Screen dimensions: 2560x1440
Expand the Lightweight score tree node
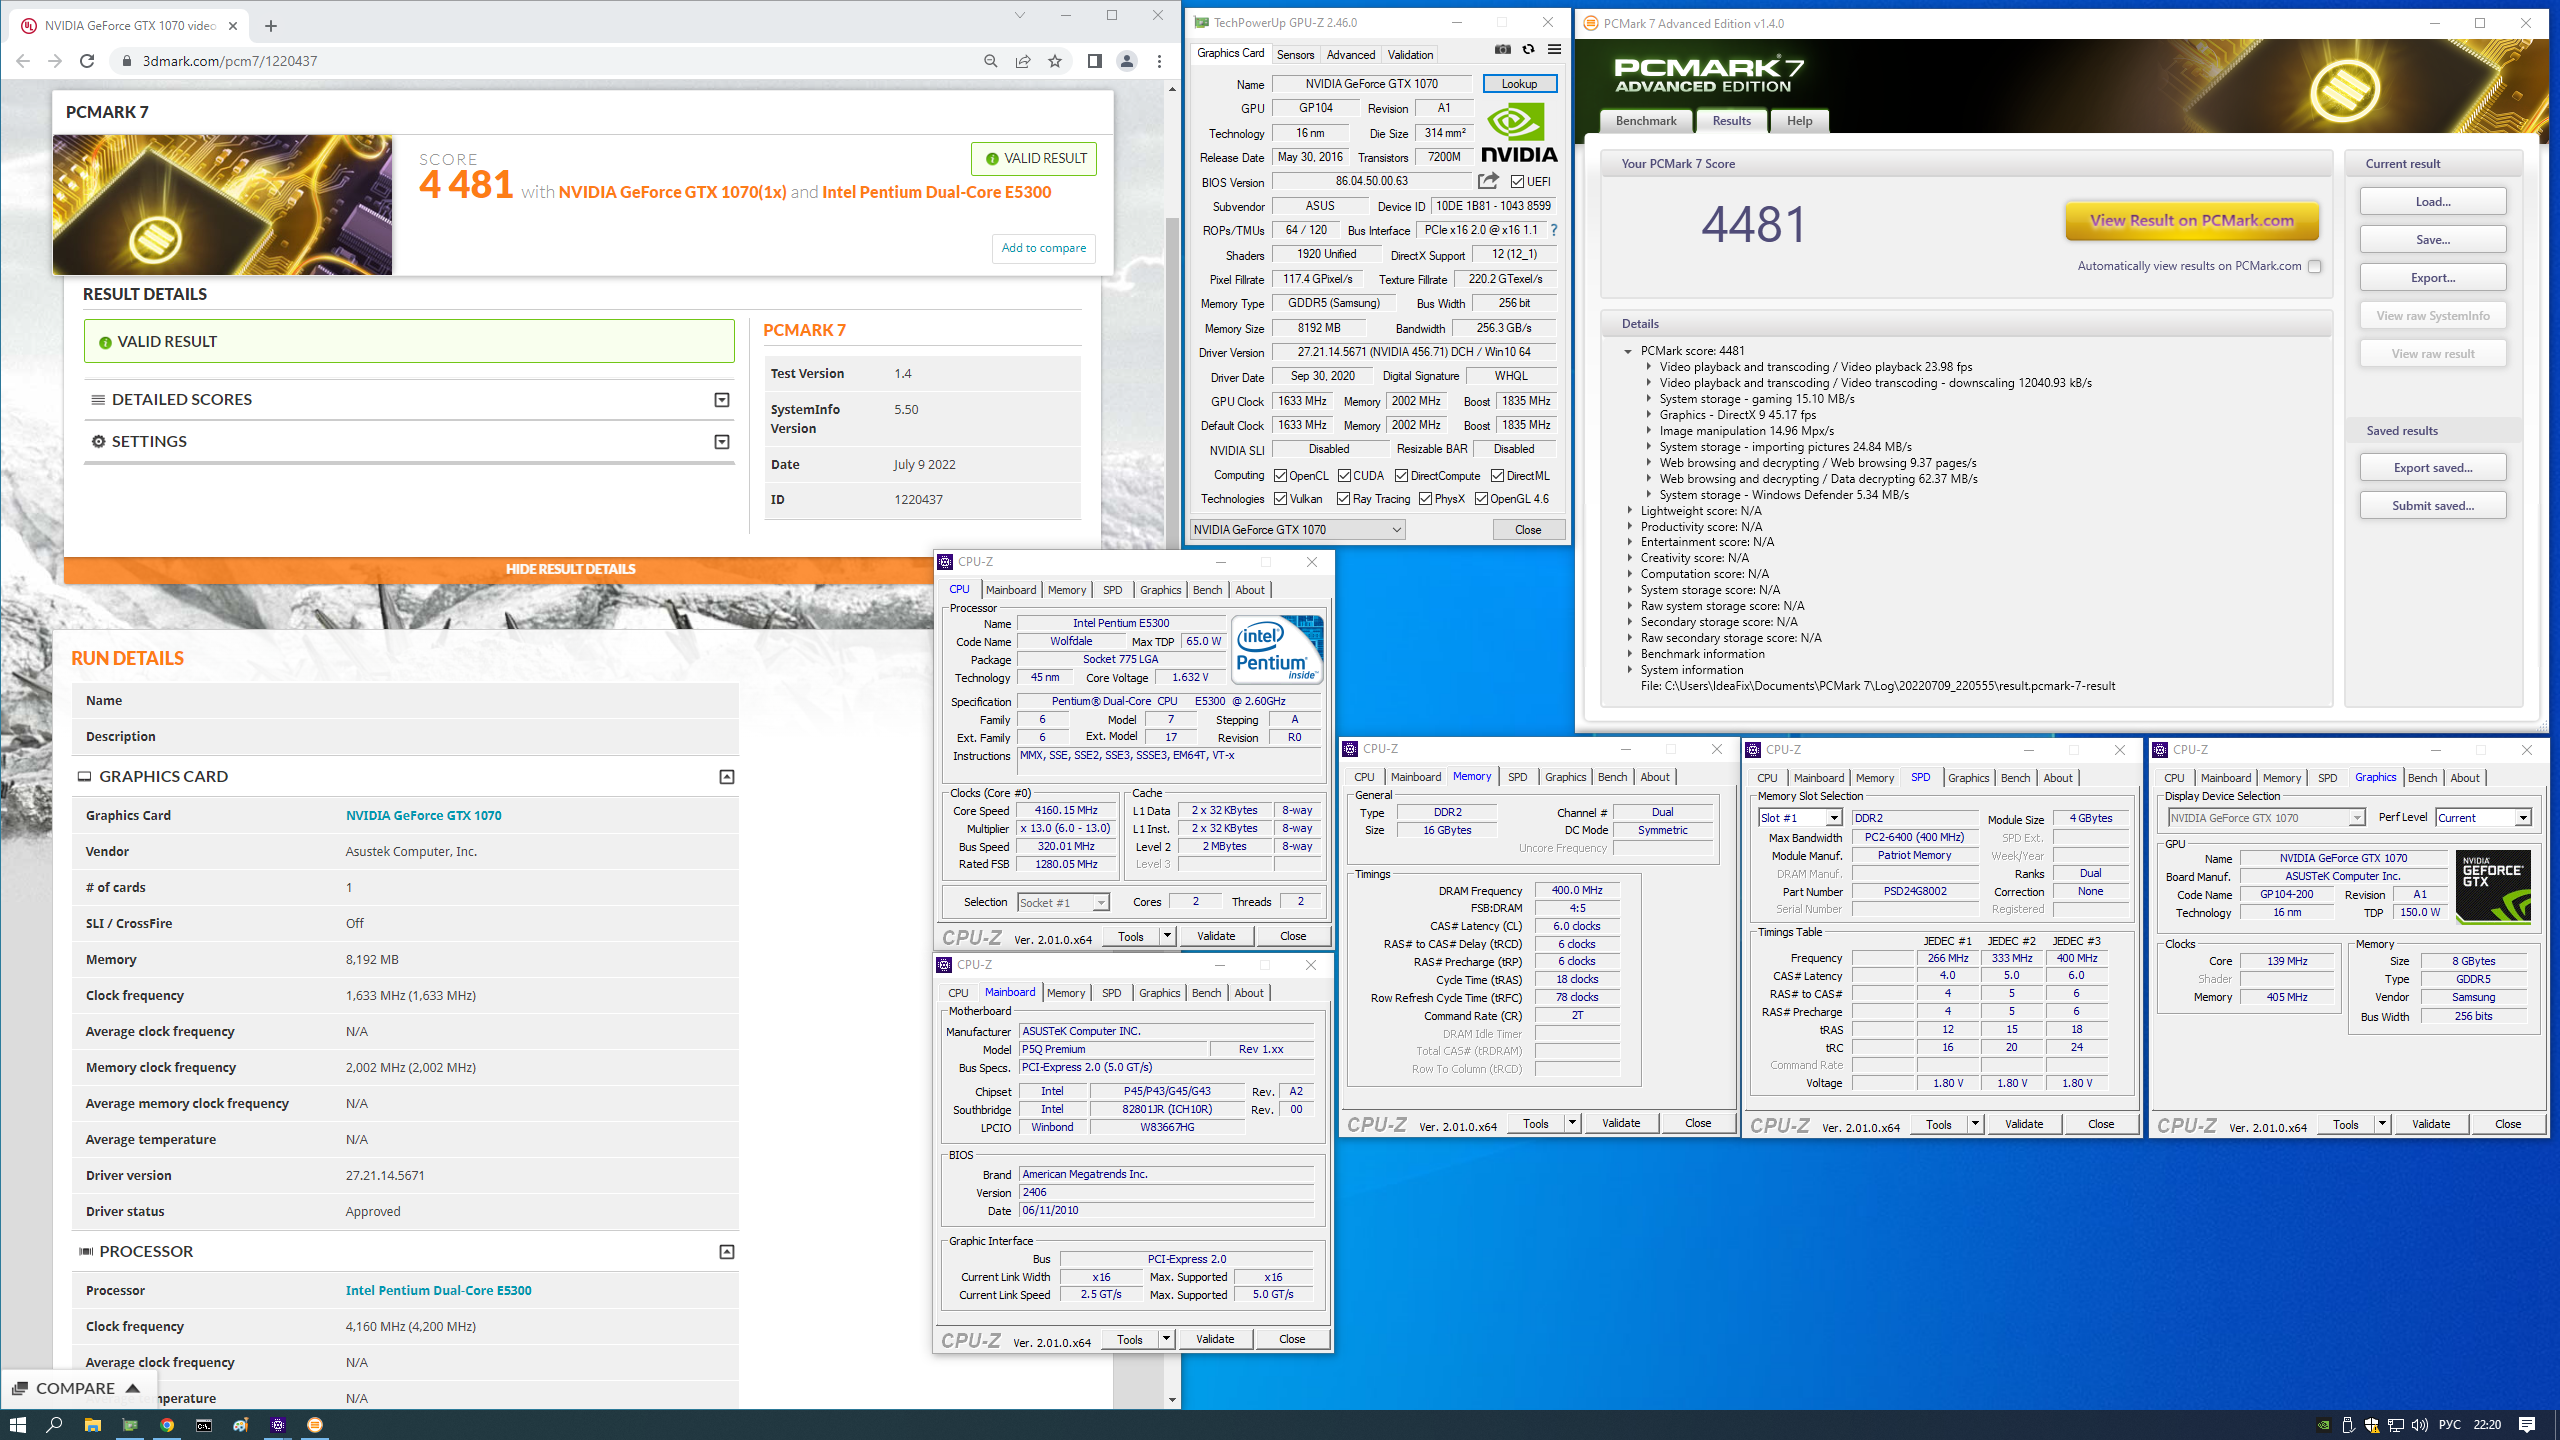pyautogui.click(x=1629, y=511)
